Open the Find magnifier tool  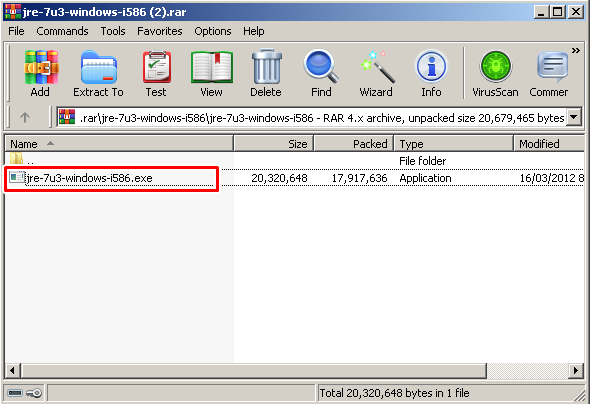coord(321,73)
